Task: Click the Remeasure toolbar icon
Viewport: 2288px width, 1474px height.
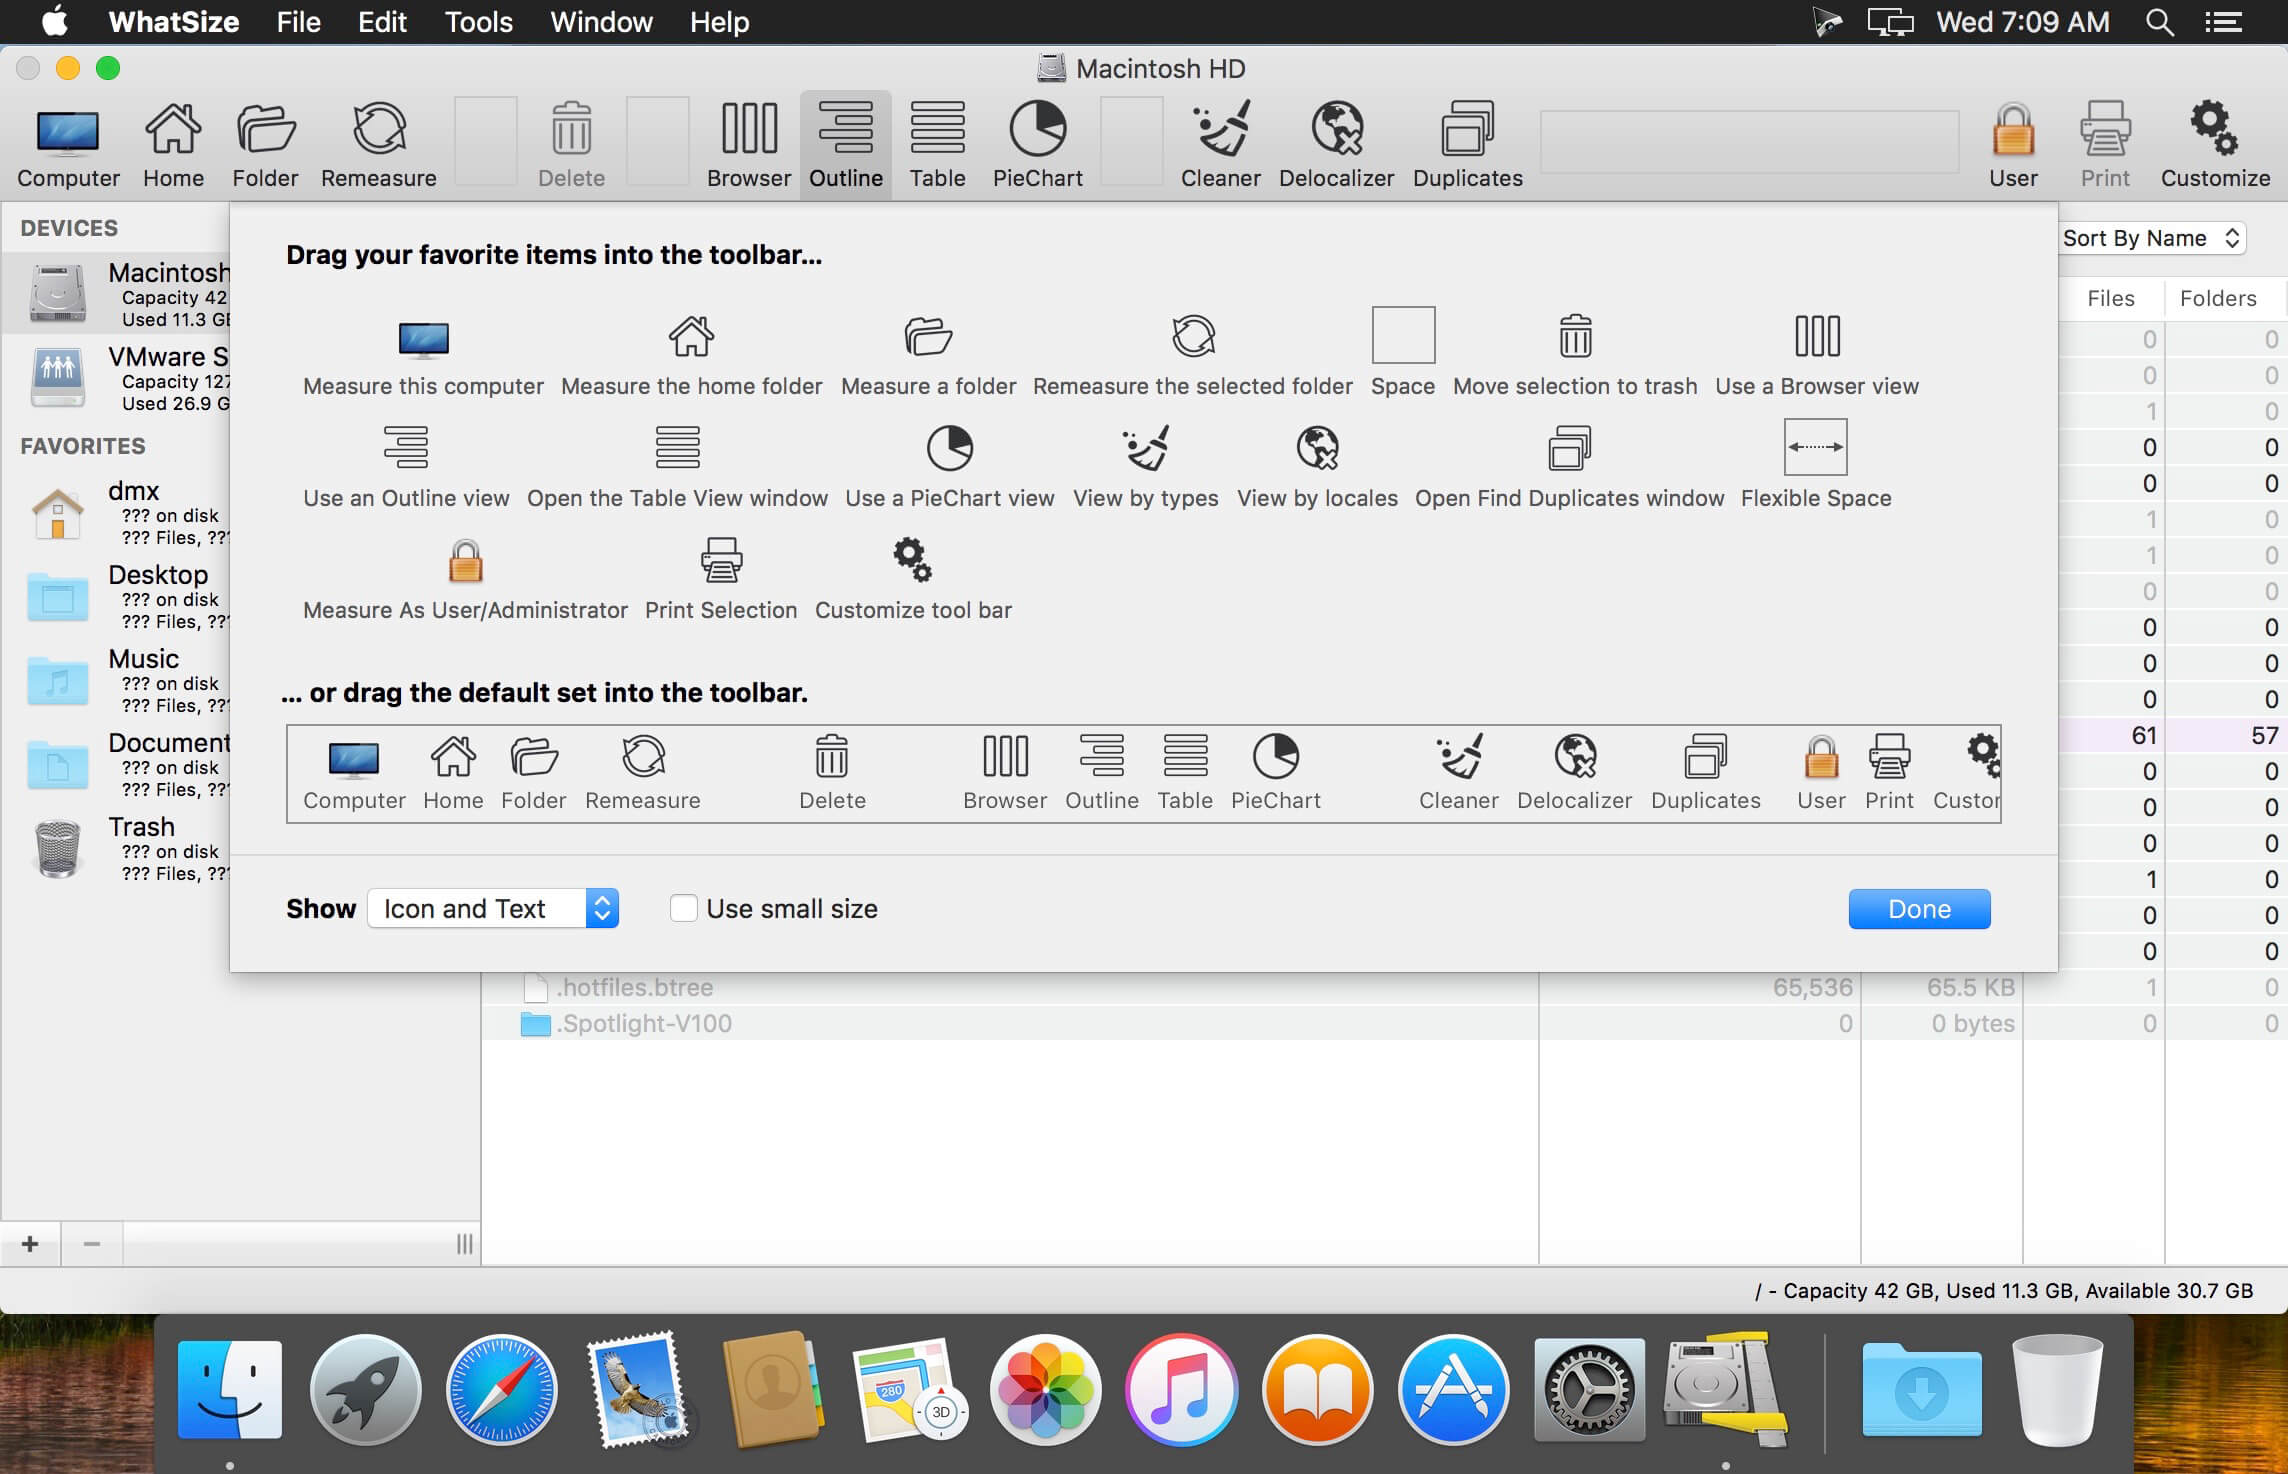Action: (379, 146)
